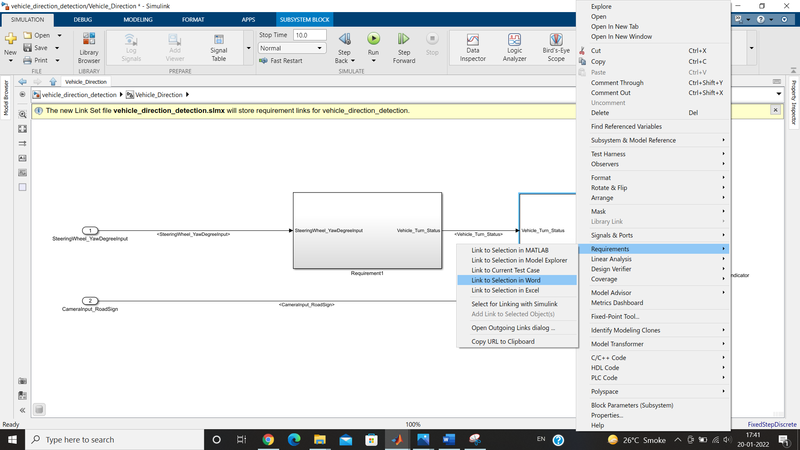This screenshot has height=450, width=800.
Task: Open the Save options dropdown arrow
Action: point(57,48)
